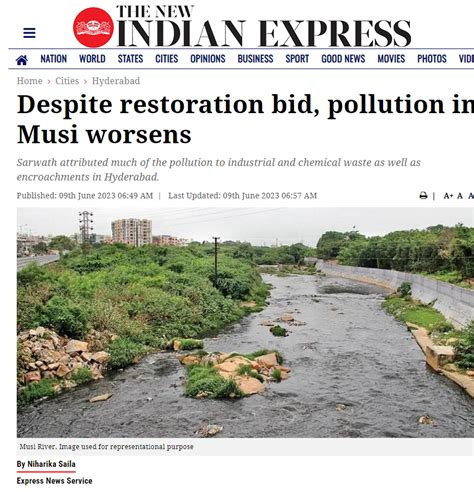This screenshot has width=474, height=492.
Task: Open the hamburger menu icon
Action: pyautogui.click(x=29, y=33)
